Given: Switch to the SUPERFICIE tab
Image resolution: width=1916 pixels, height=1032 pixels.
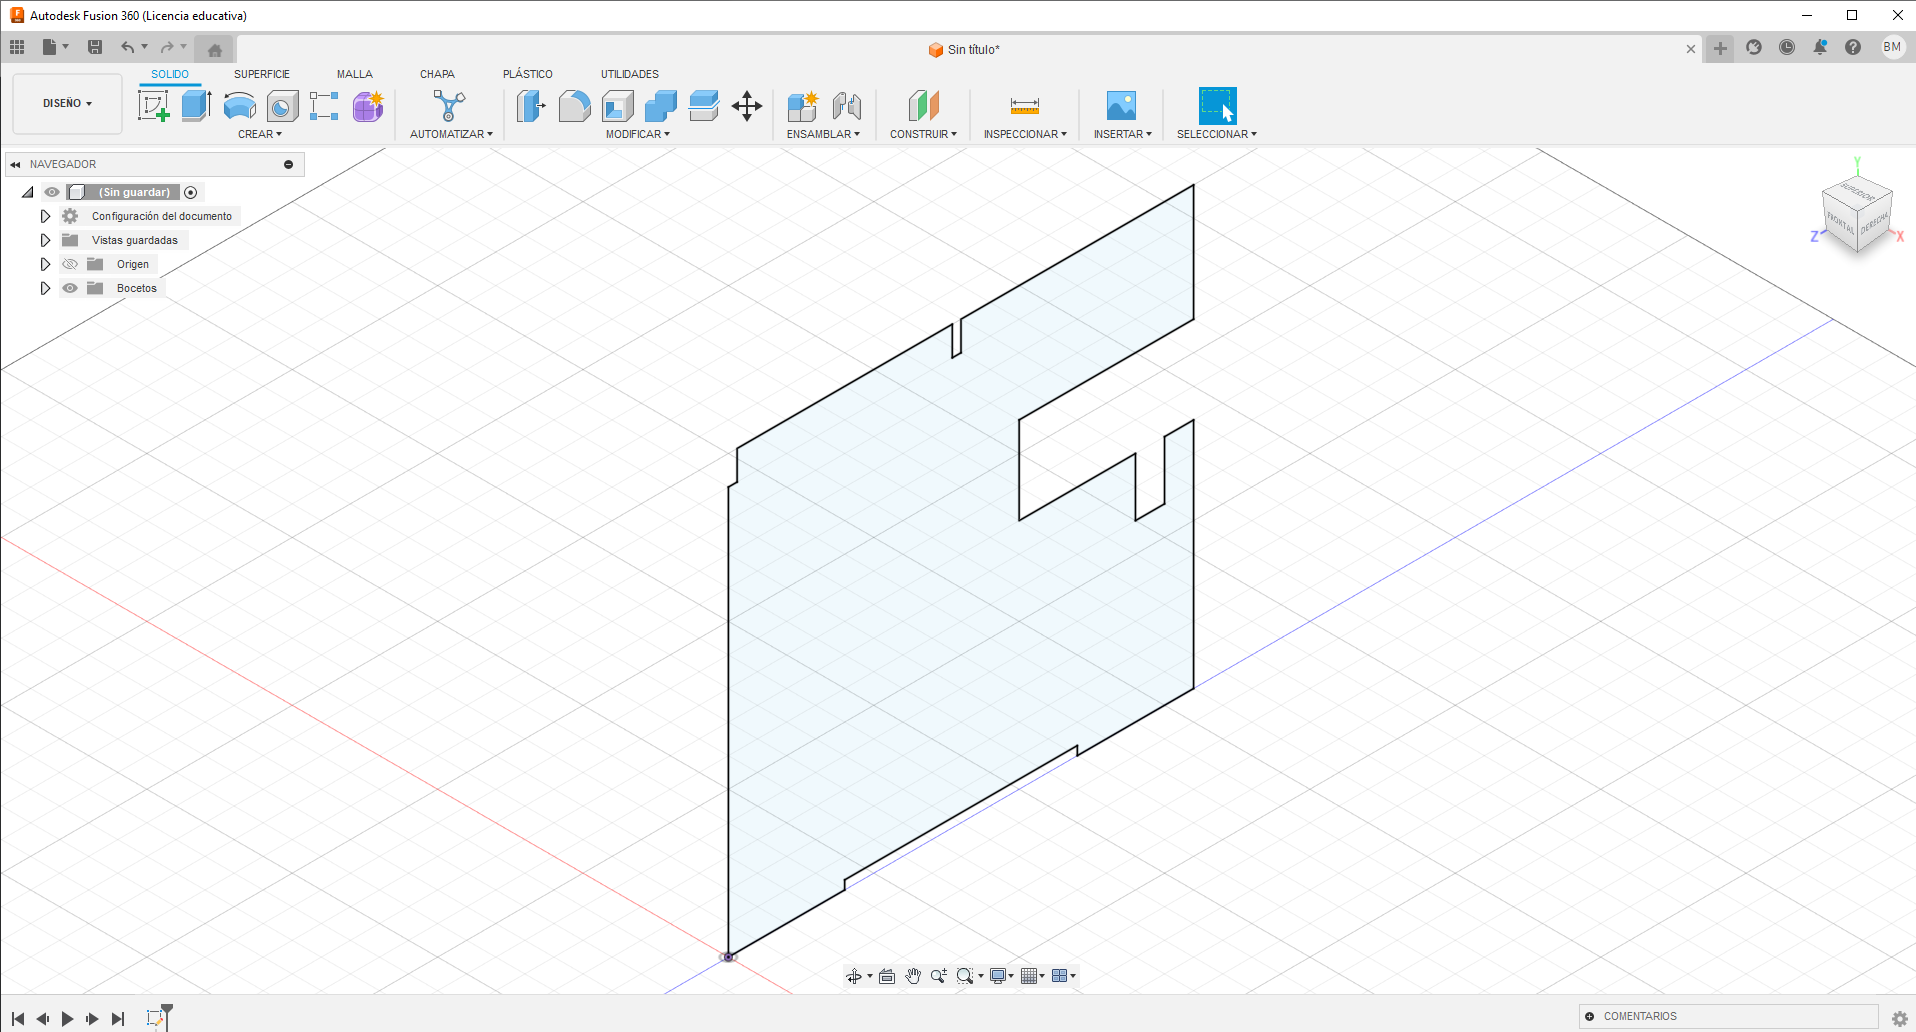Looking at the screenshot, I should 262,74.
